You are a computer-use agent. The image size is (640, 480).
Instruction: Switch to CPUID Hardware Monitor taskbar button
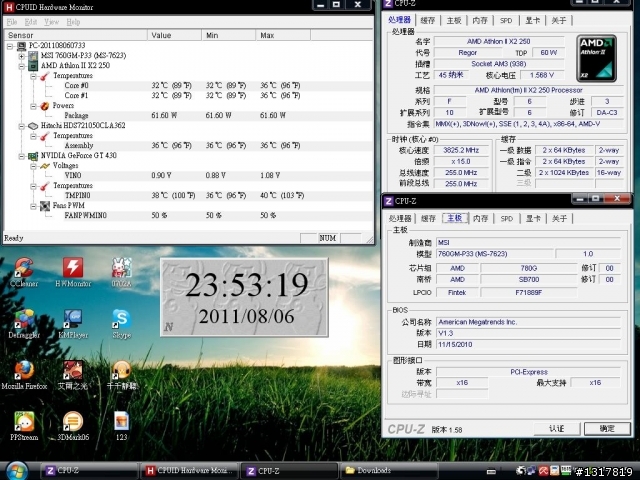(x=189, y=471)
